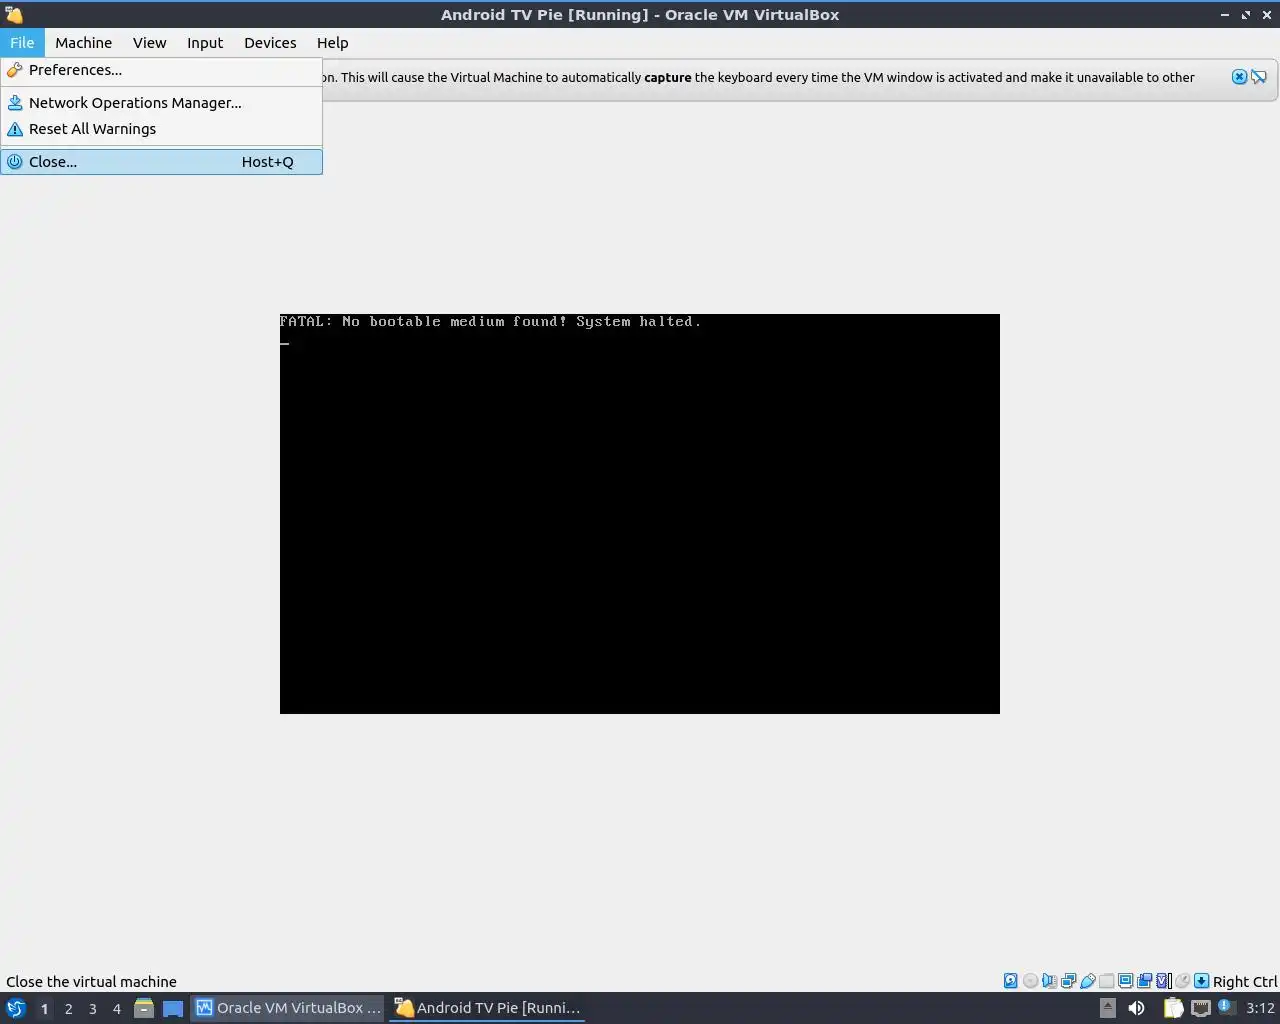The image size is (1280, 1024).
Task: Click the virtualization features V indicator
Action: [1163, 981]
